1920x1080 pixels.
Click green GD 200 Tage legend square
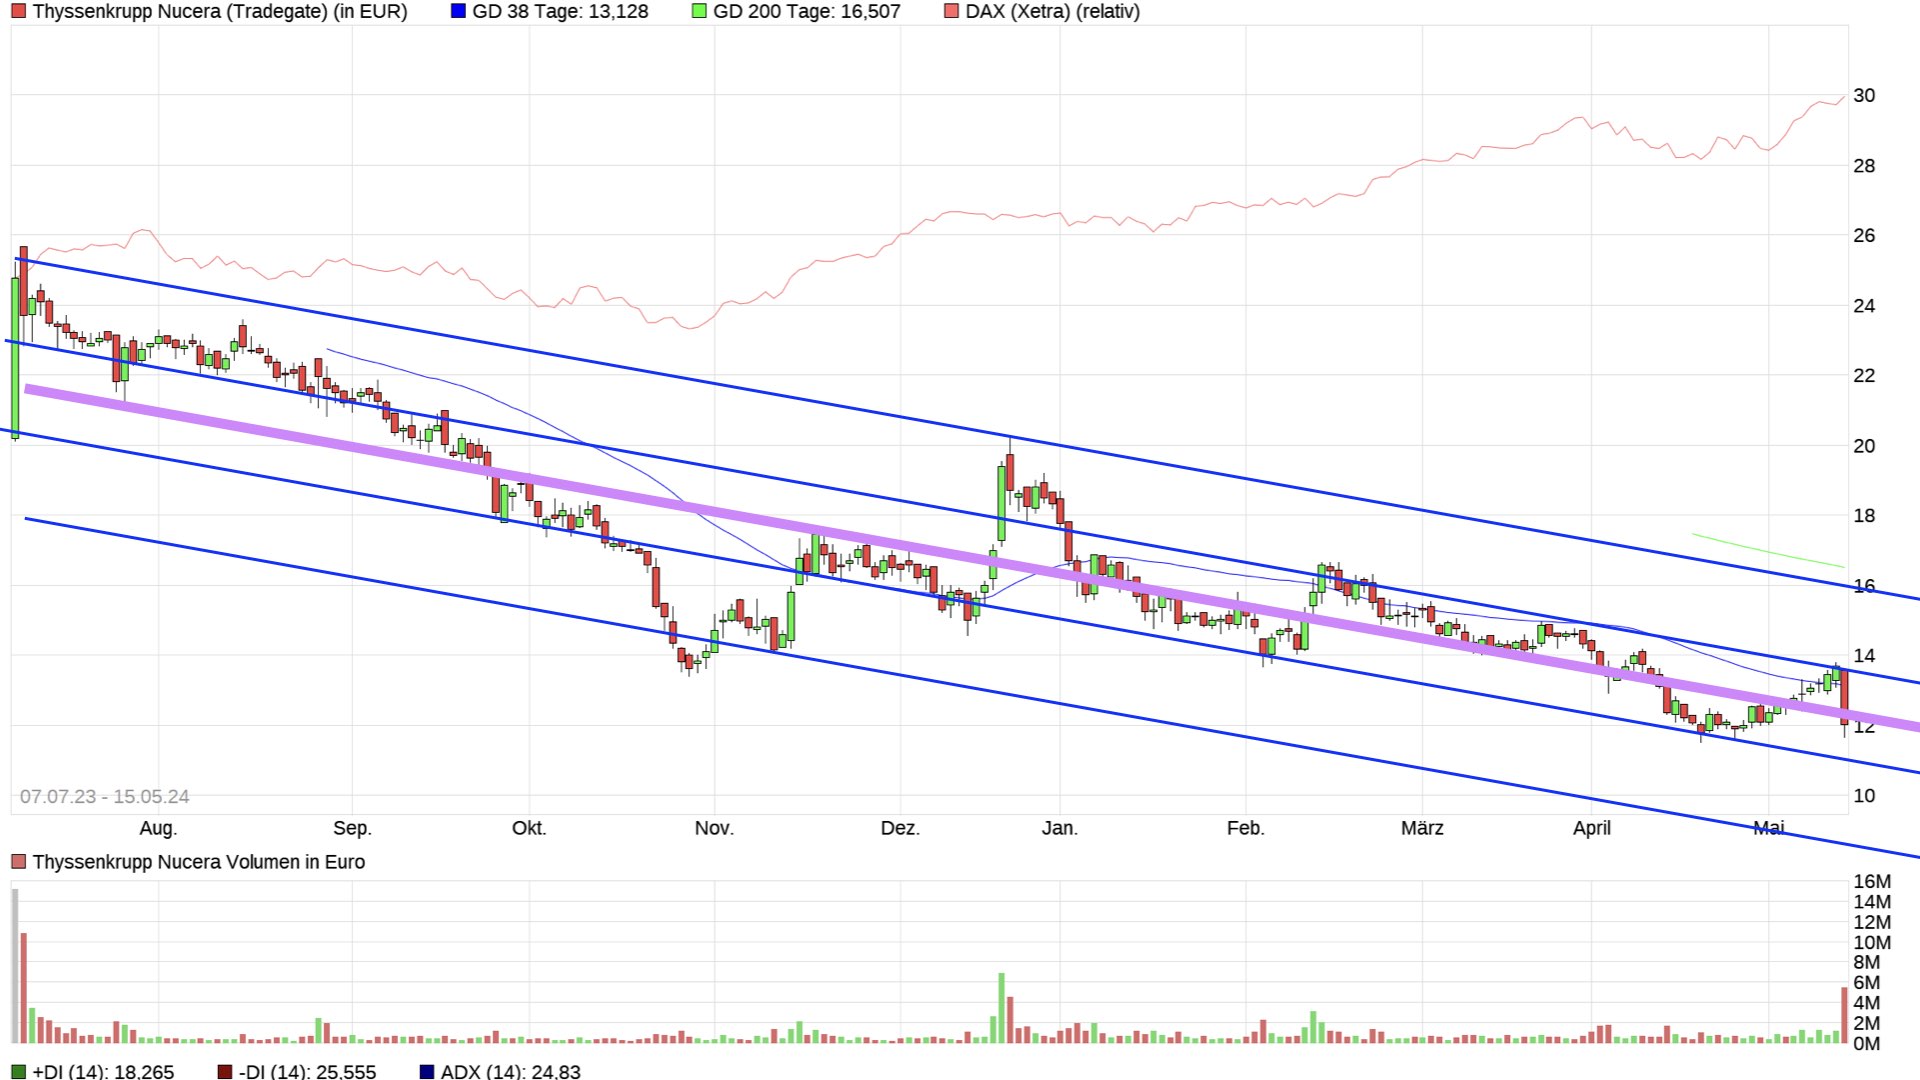point(699,12)
